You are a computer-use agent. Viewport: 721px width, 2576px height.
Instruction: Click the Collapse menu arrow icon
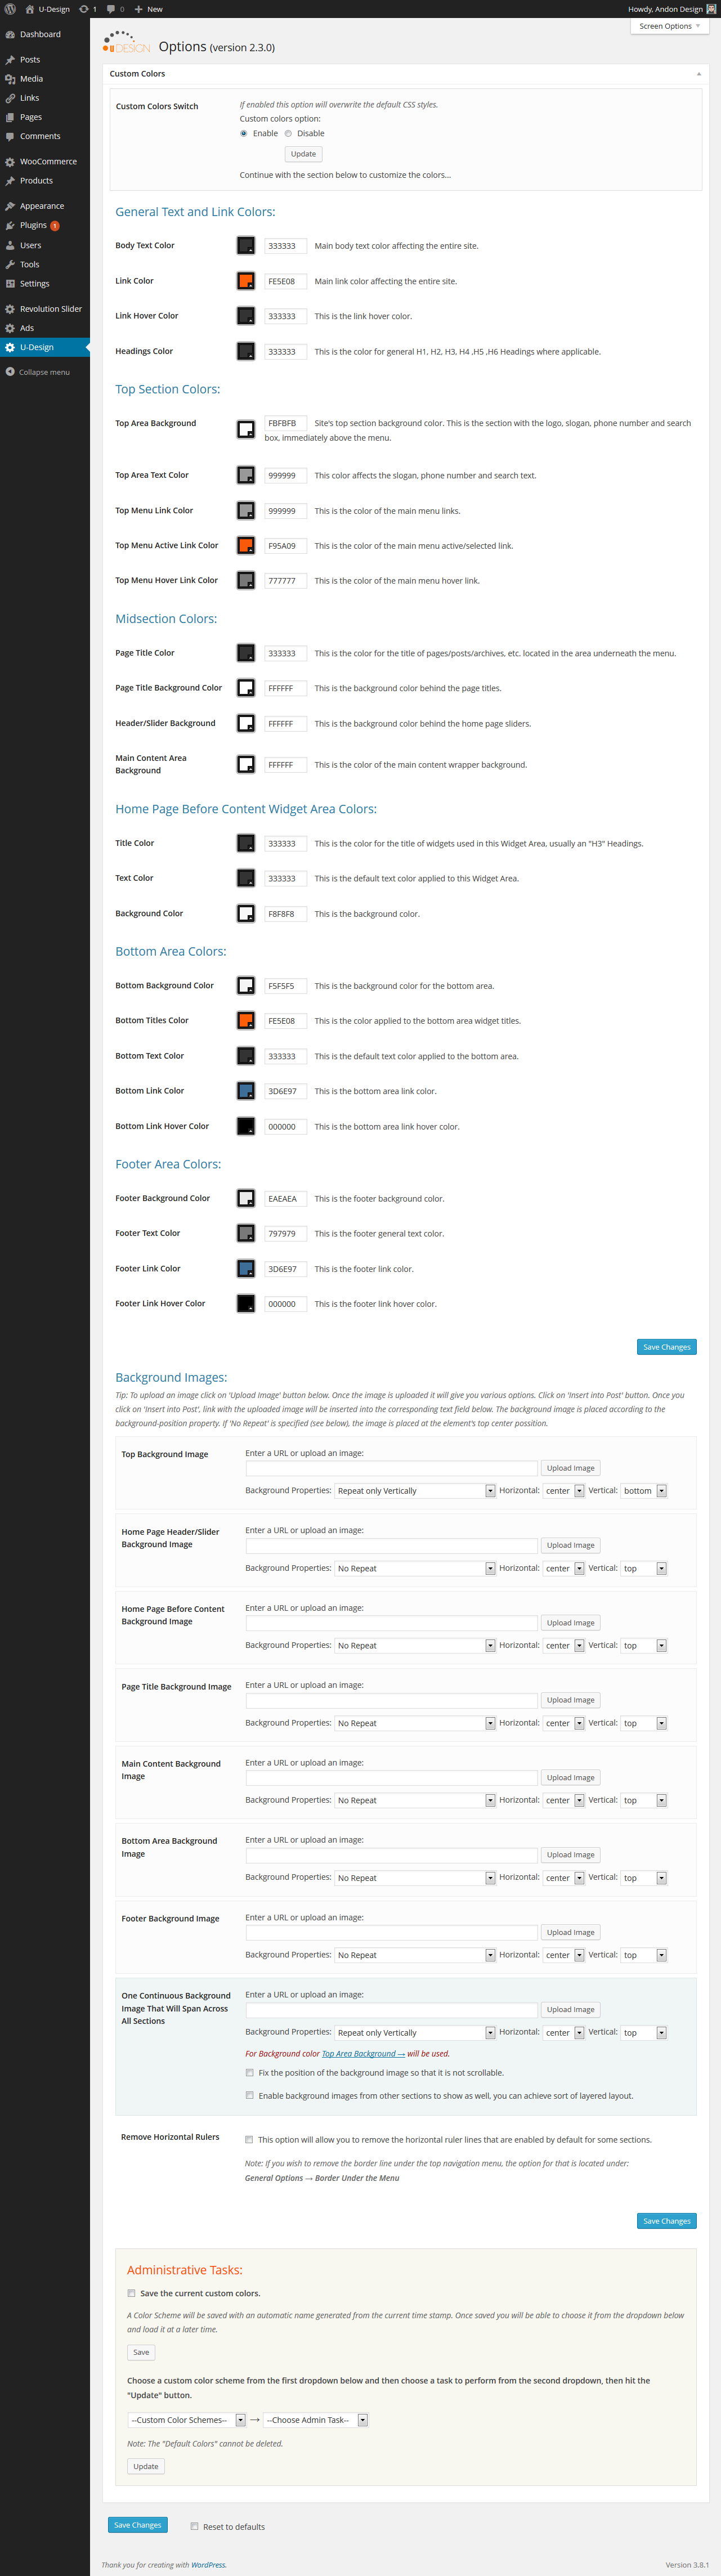coord(10,372)
